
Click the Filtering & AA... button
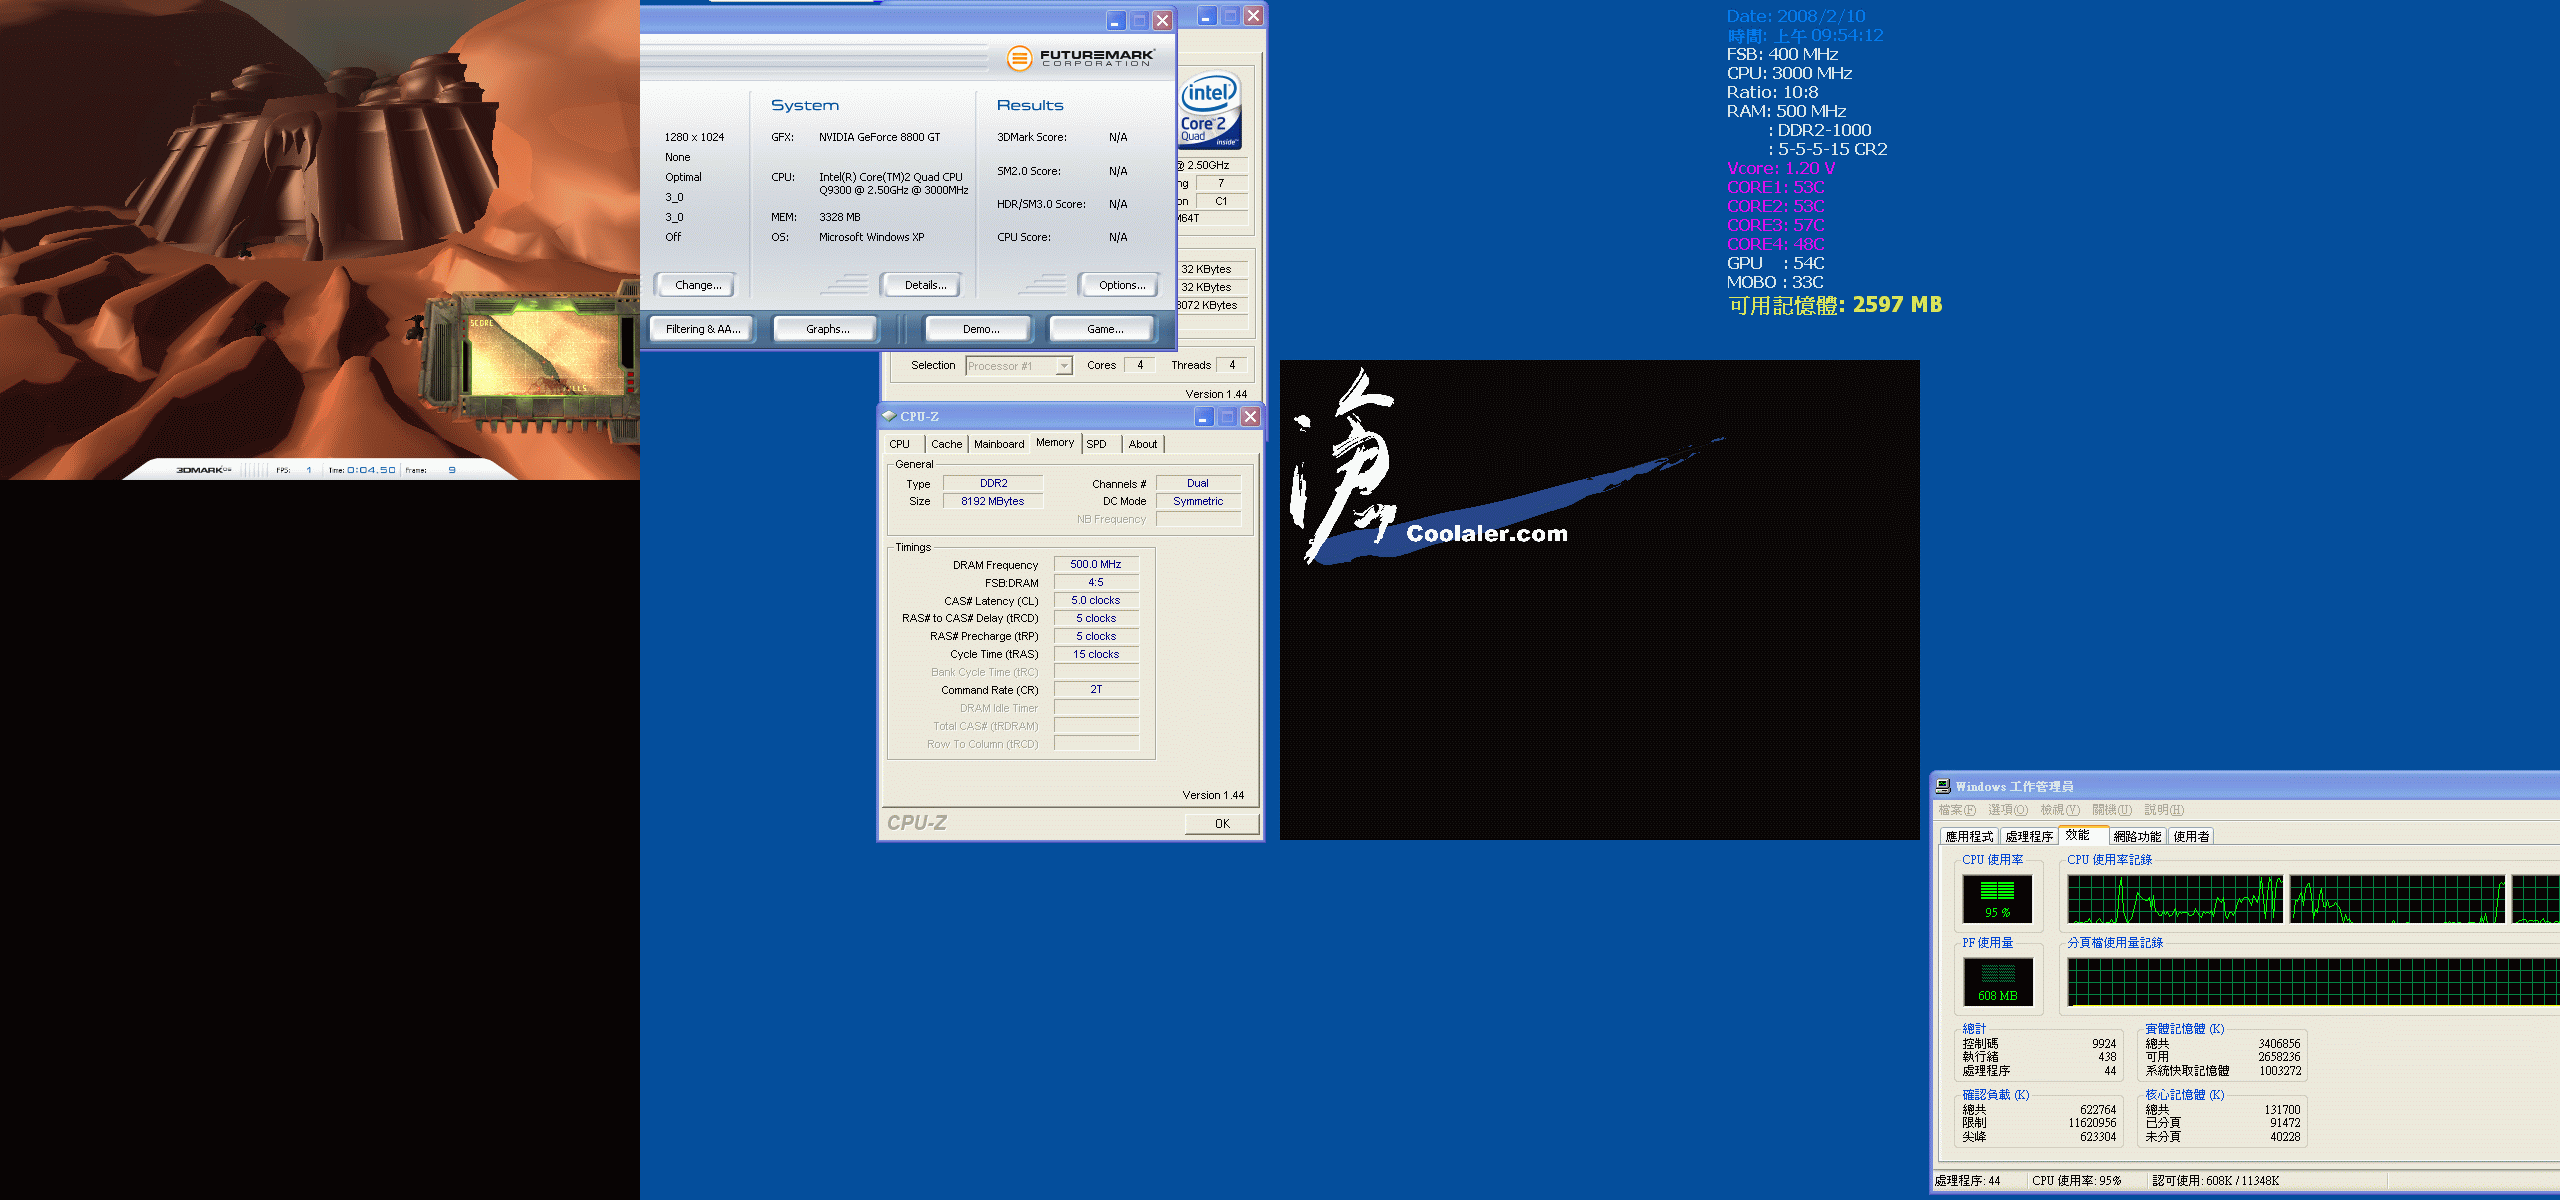pyautogui.click(x=703, y=329)
